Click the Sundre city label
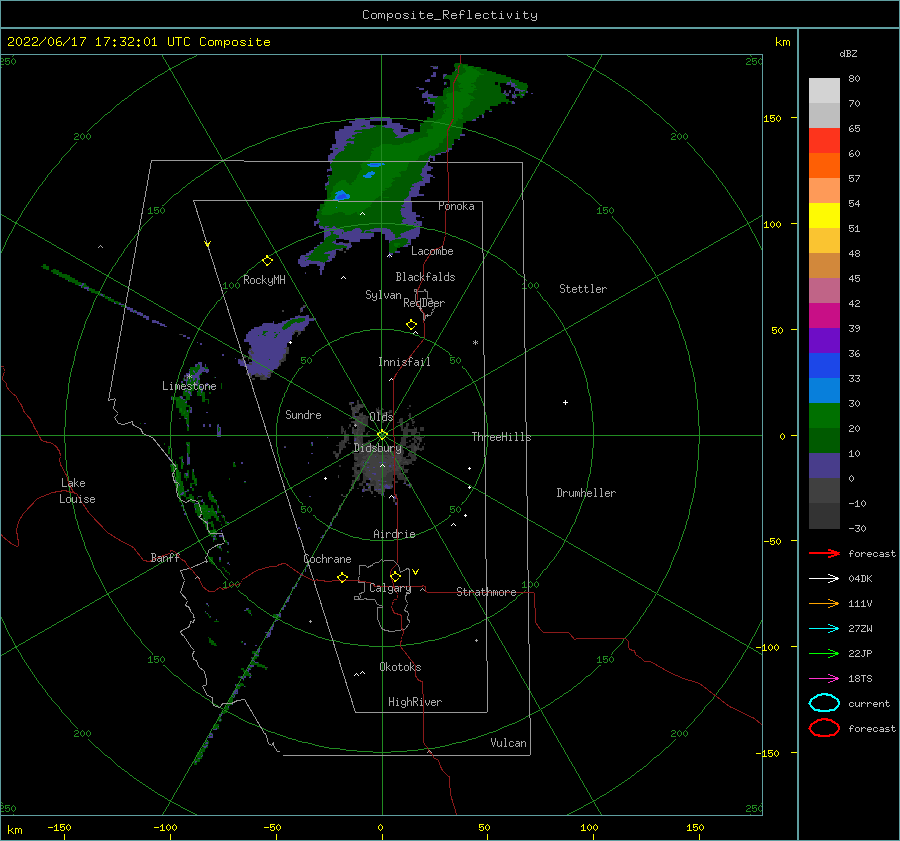Image resolution: width=900 pixels, height=841 pixels. click(x=303, y=414)
